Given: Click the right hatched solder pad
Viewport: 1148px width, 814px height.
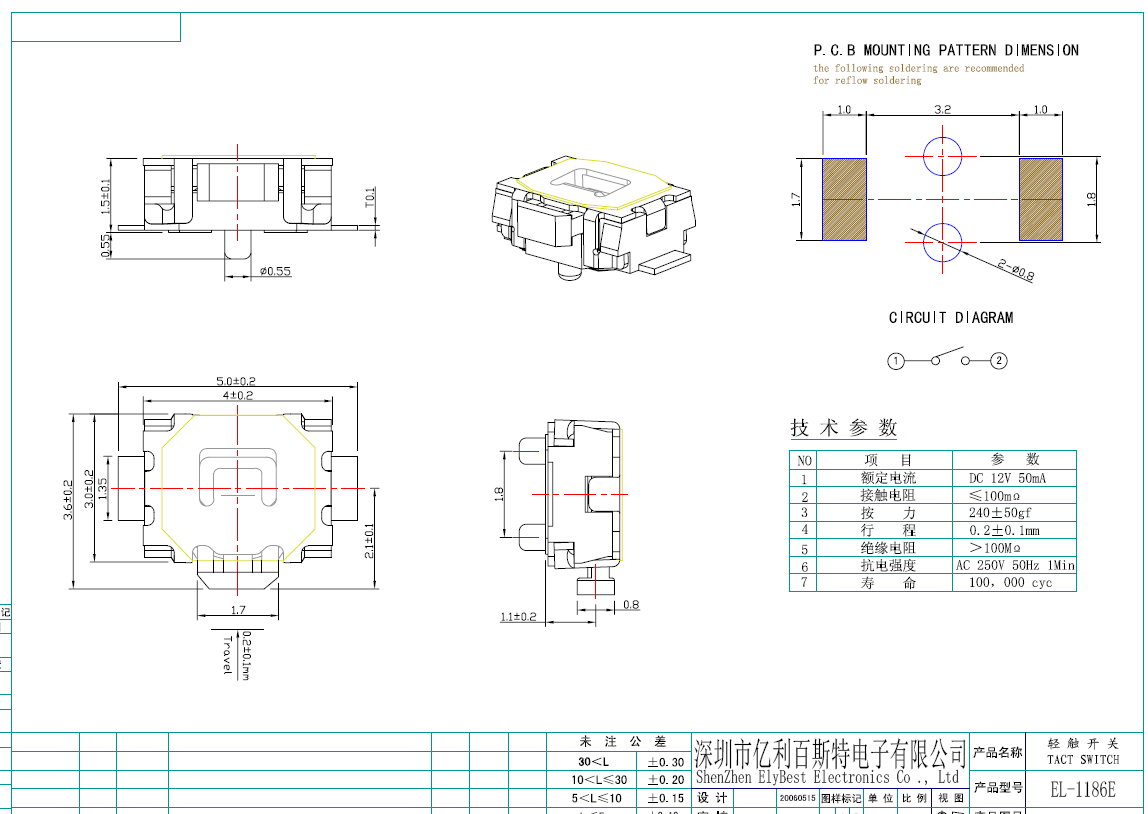Looking at the screenshot, I should coord(1040,199).
